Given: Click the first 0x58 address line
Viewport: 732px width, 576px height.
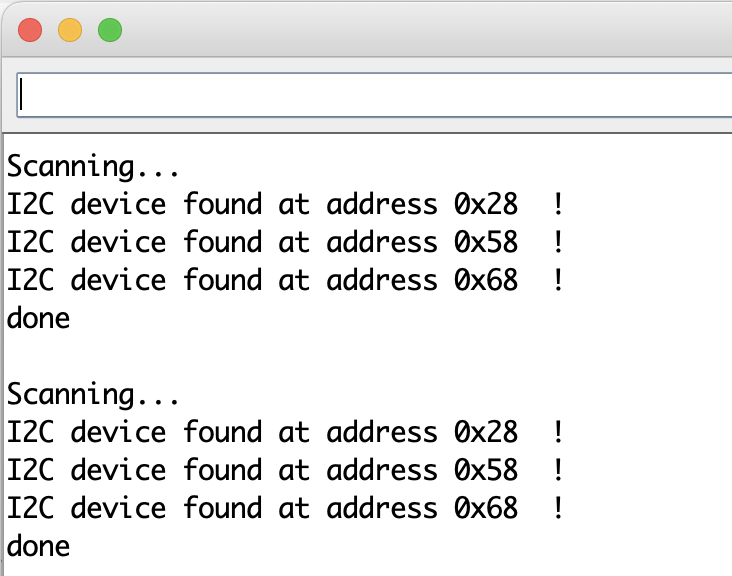Looking at the screenshot, I should 286,242.
